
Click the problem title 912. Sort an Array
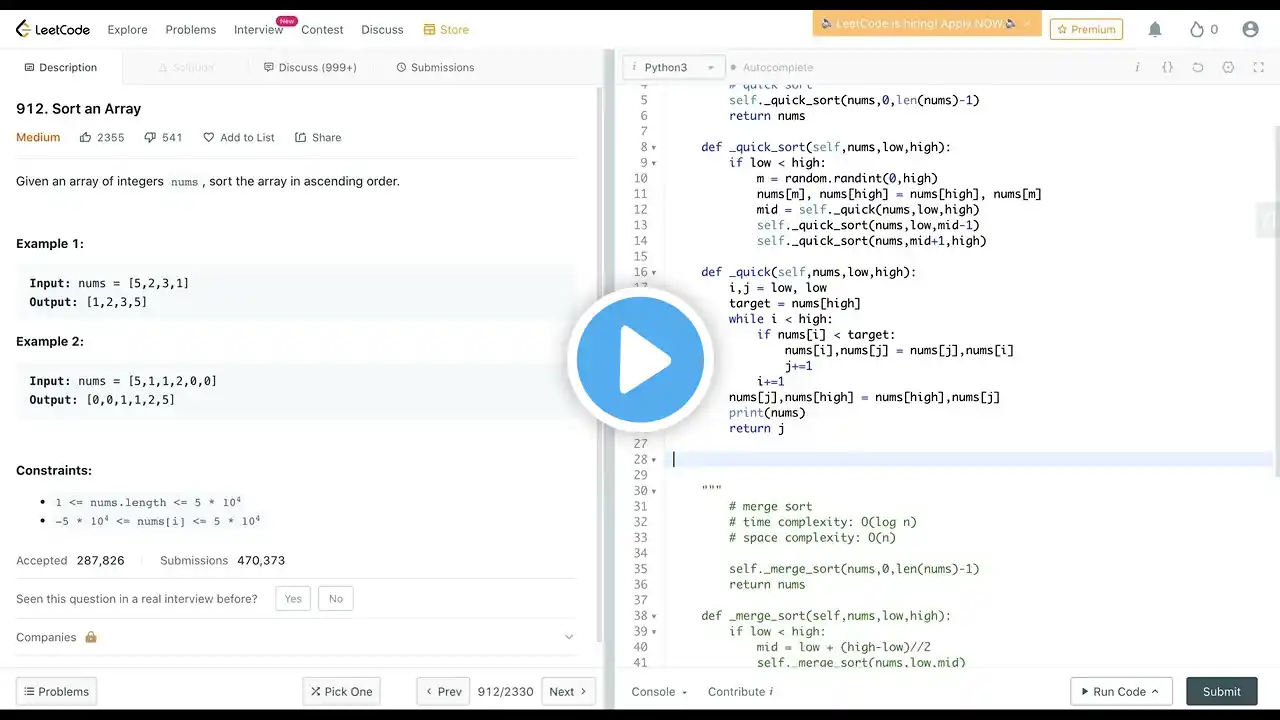click(79, 109)
